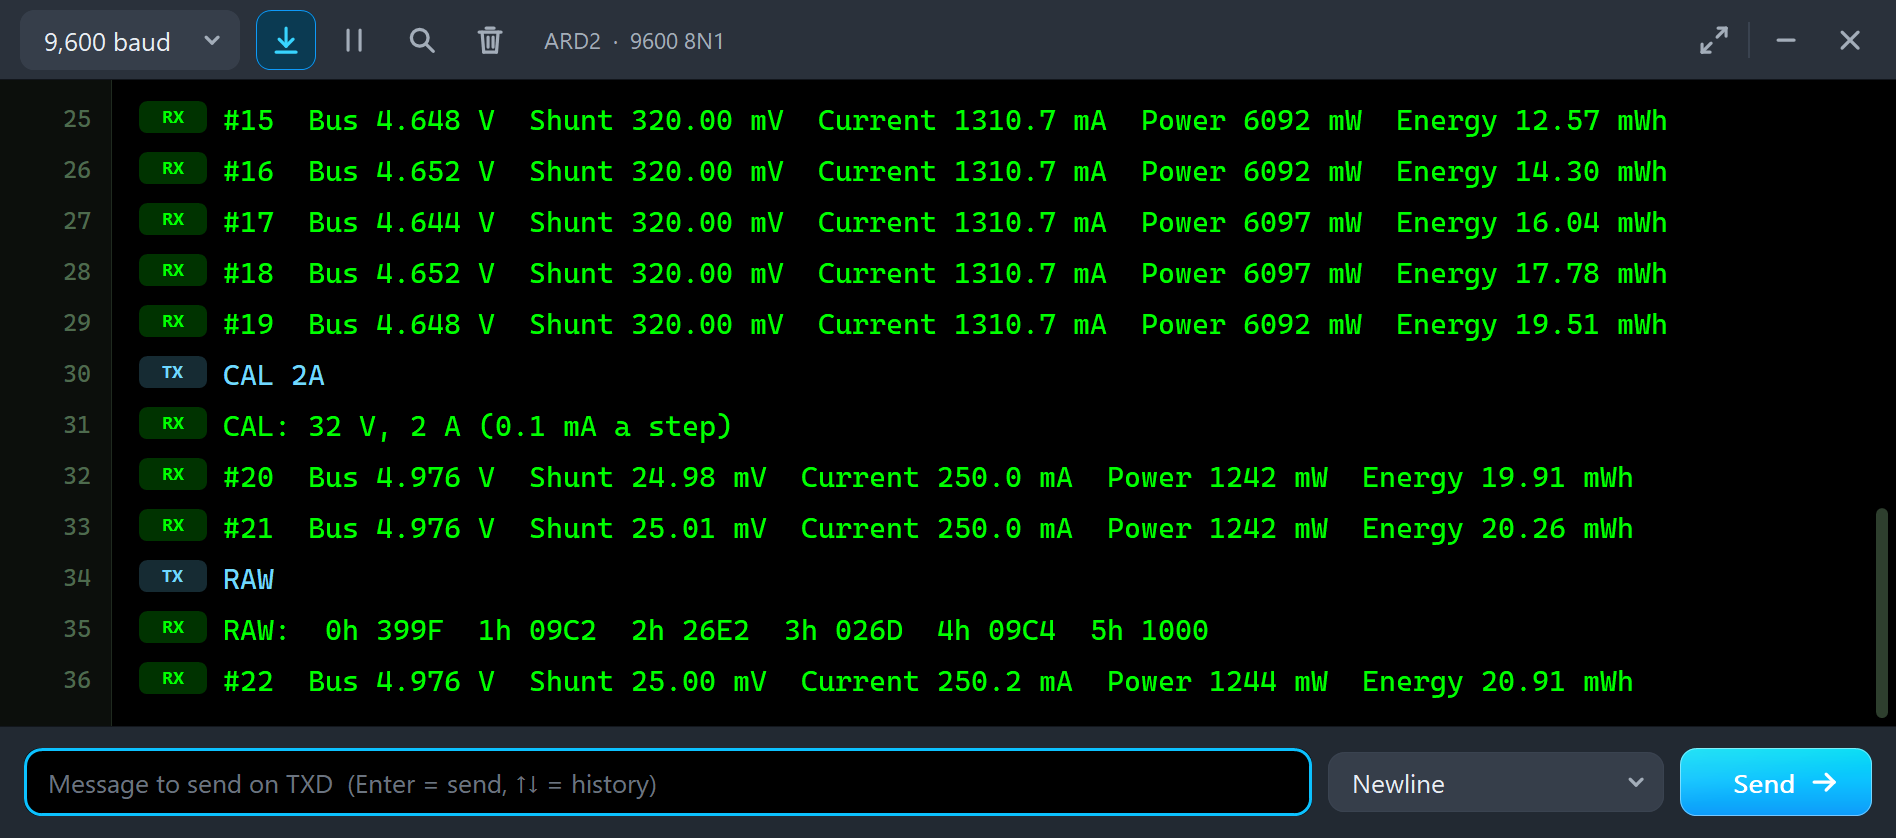This screenshot has width=1896, height=838.
Task: Click the TX badge on the CAL 2A line
Action: click(x=173, y=373)
